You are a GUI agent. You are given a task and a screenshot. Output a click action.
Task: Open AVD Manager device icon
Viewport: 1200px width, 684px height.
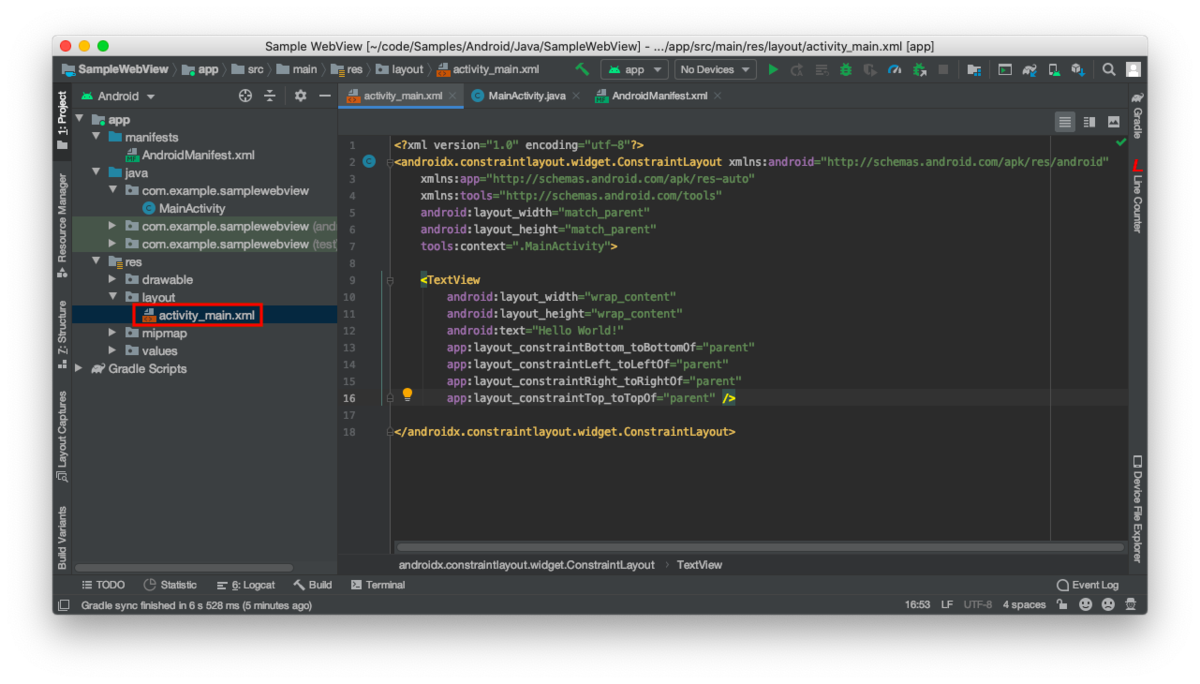click(1054, 70)
